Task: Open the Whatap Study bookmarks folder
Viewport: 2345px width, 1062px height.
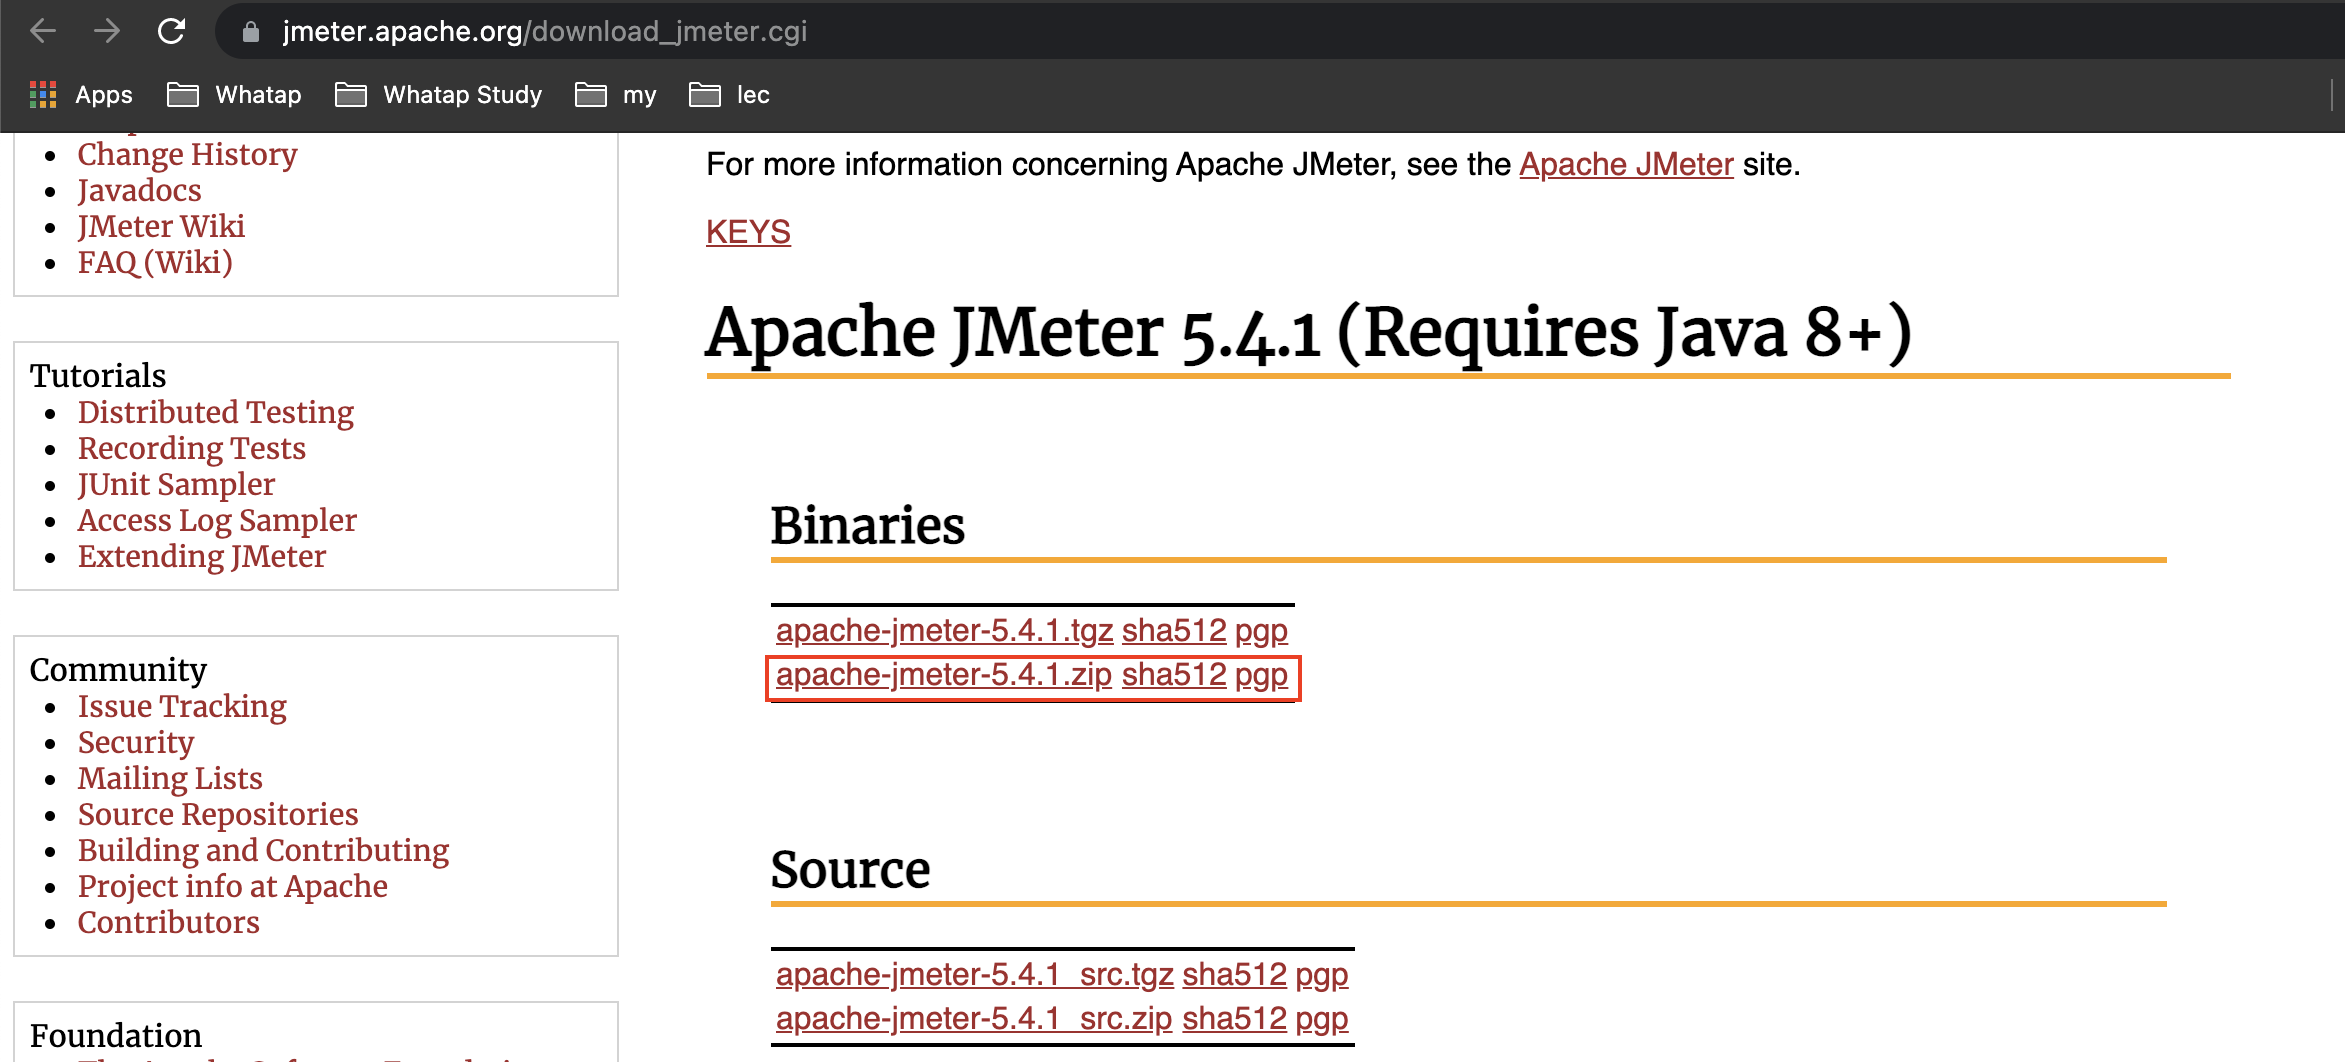Action: [x=438, y=95]
